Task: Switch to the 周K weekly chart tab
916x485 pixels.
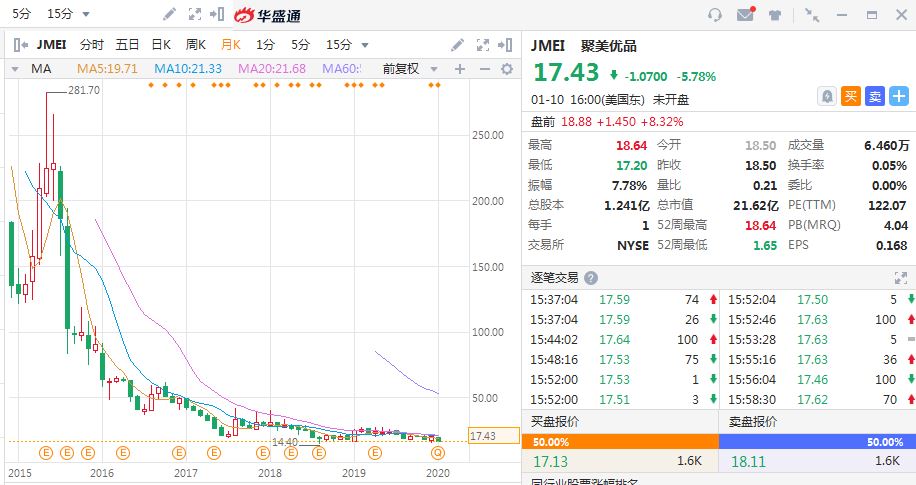Action: (196, 45)
